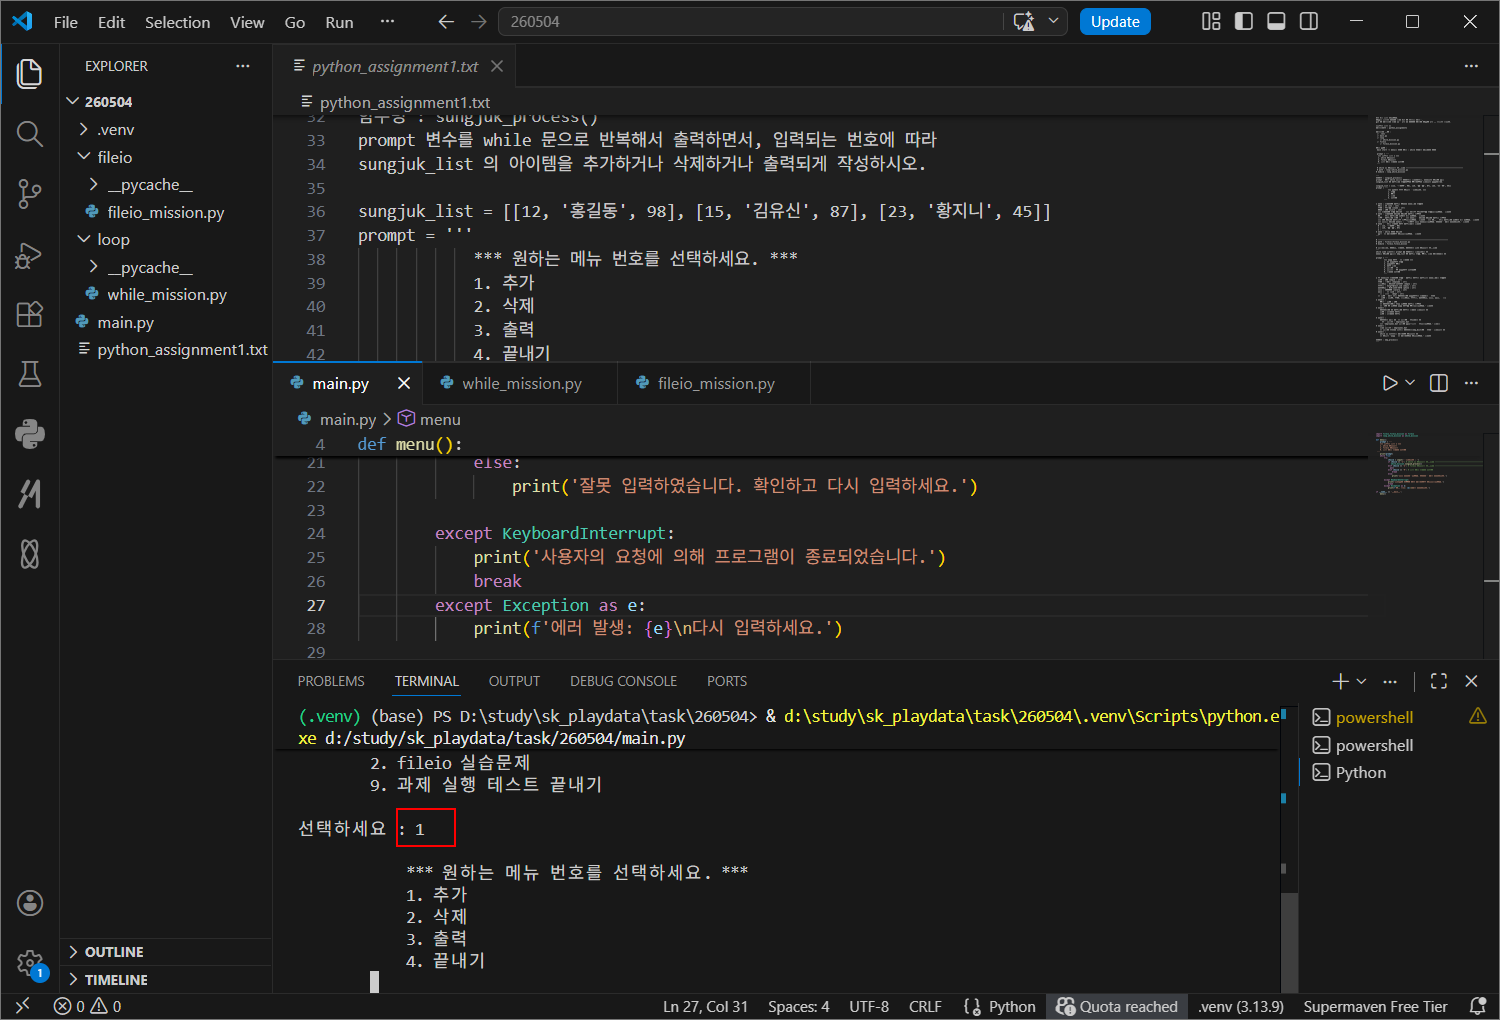1500x1020 pixels.
Task: Open Manage settings gear
Action: (x=30, y=963)
